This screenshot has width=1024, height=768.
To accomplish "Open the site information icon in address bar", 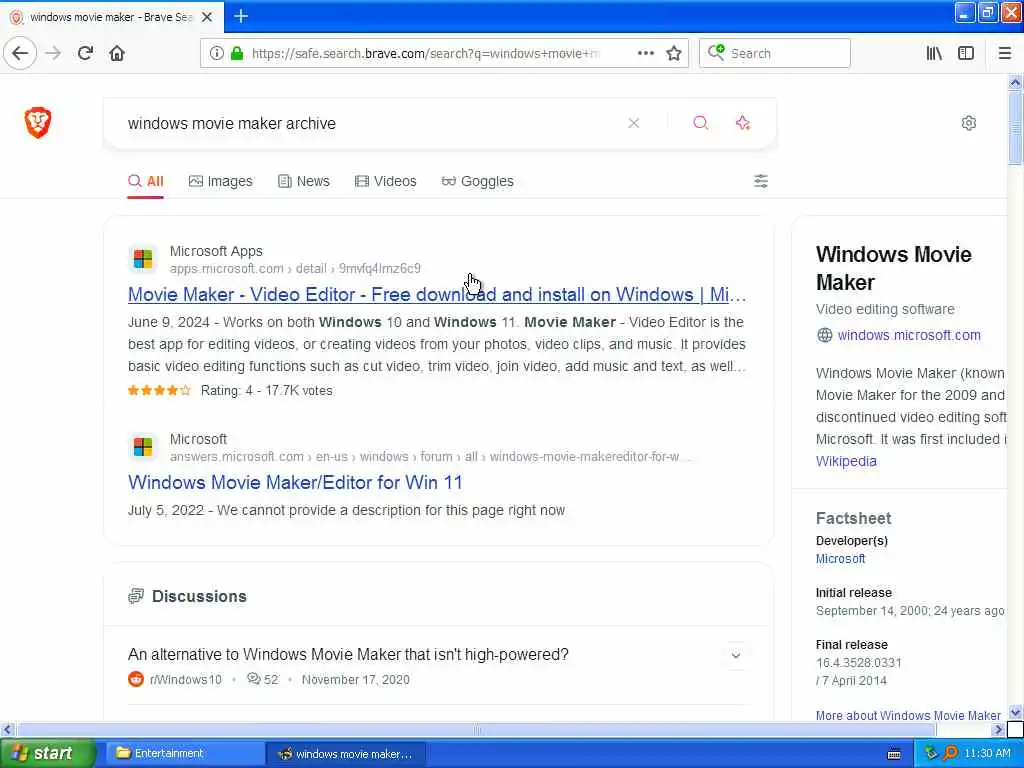I will [216, 54].
